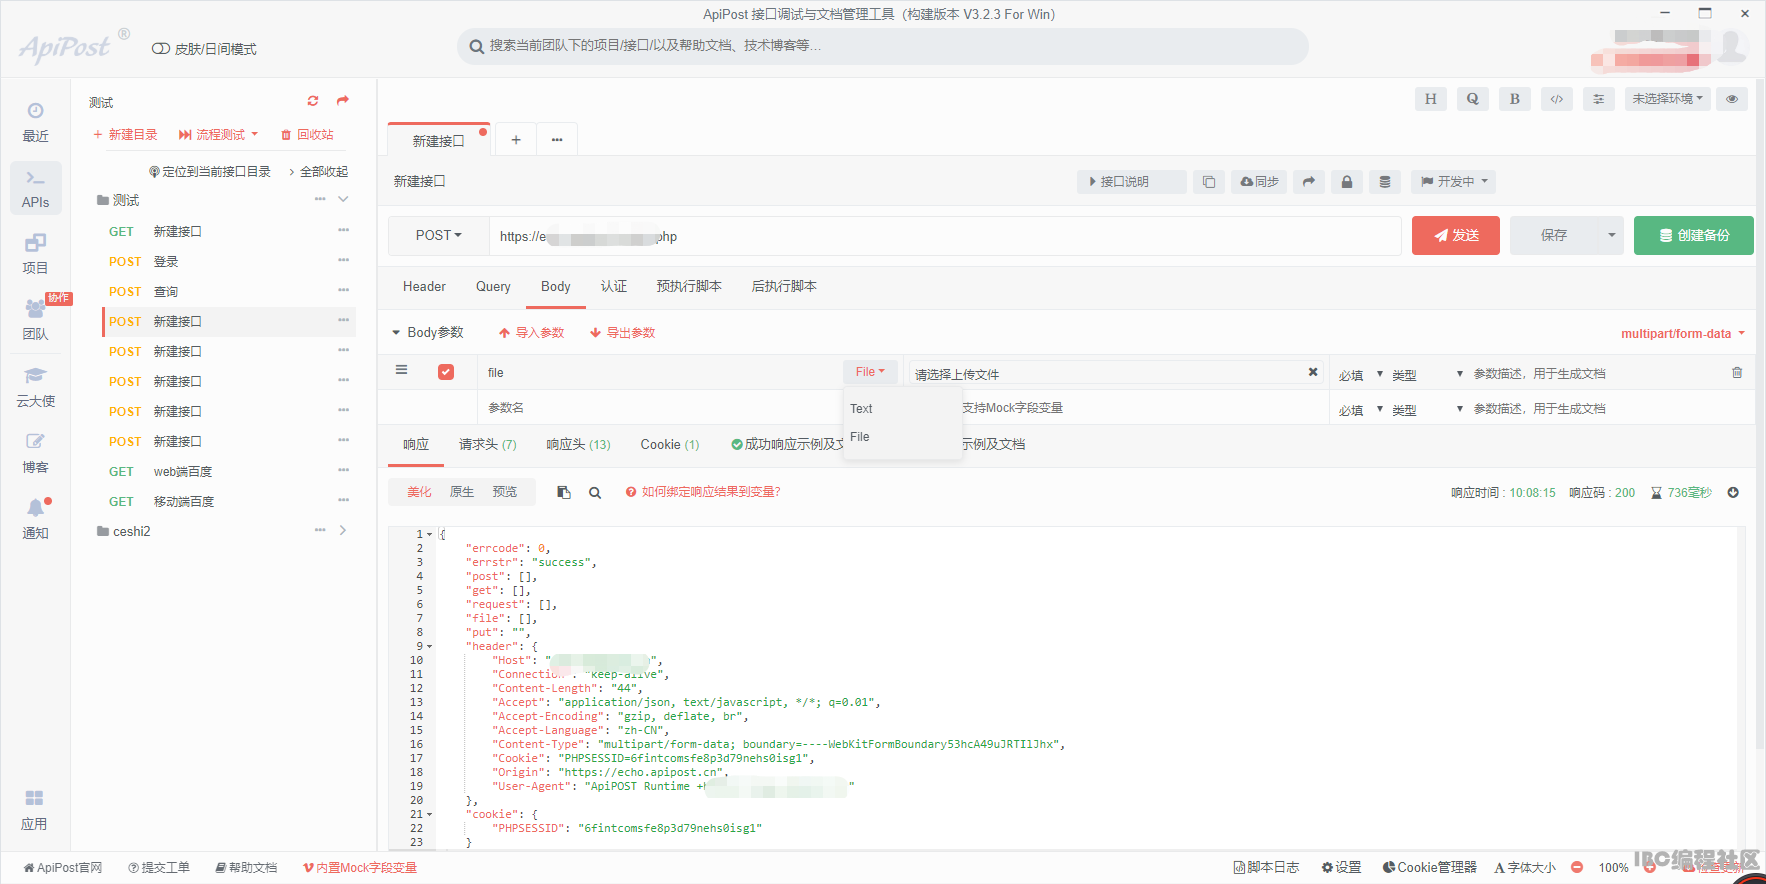This screenshot has height=884, width=1766.
Task: Open the File type dropdown in file row
Action: 870,372
